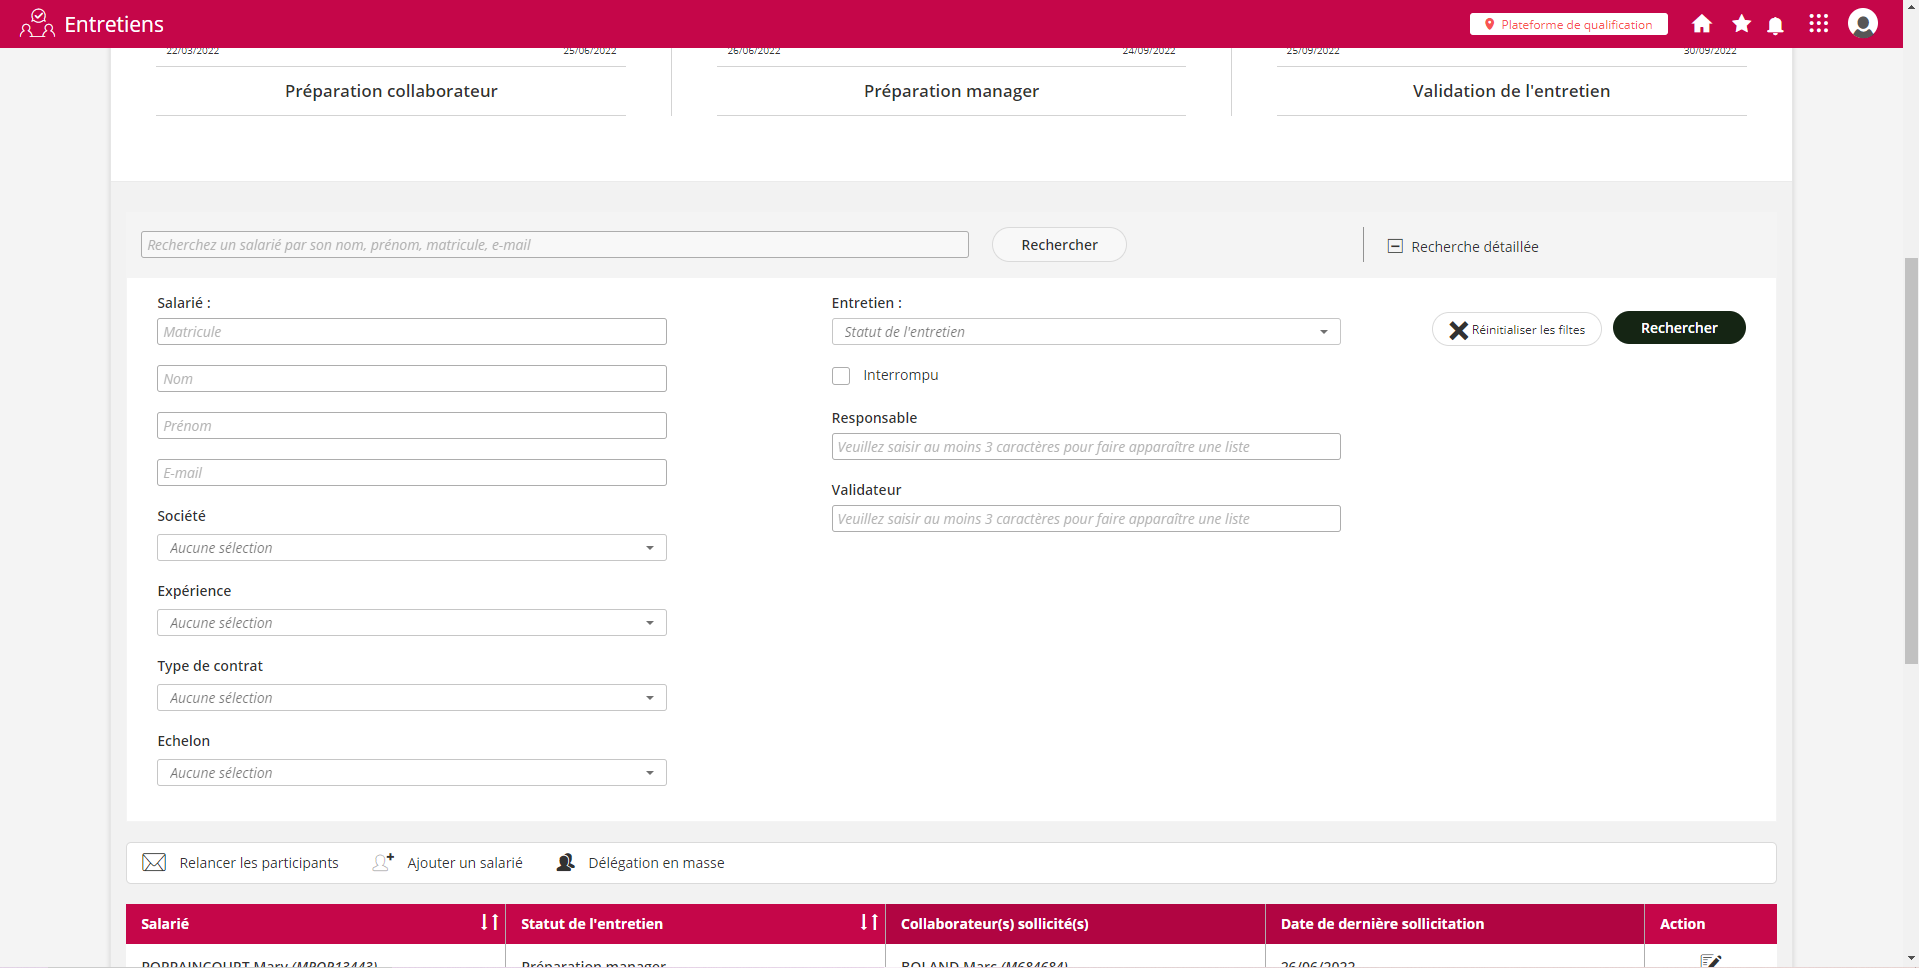
Task: Click the Entretiens logo icon
Action: (x=37, y=24)
